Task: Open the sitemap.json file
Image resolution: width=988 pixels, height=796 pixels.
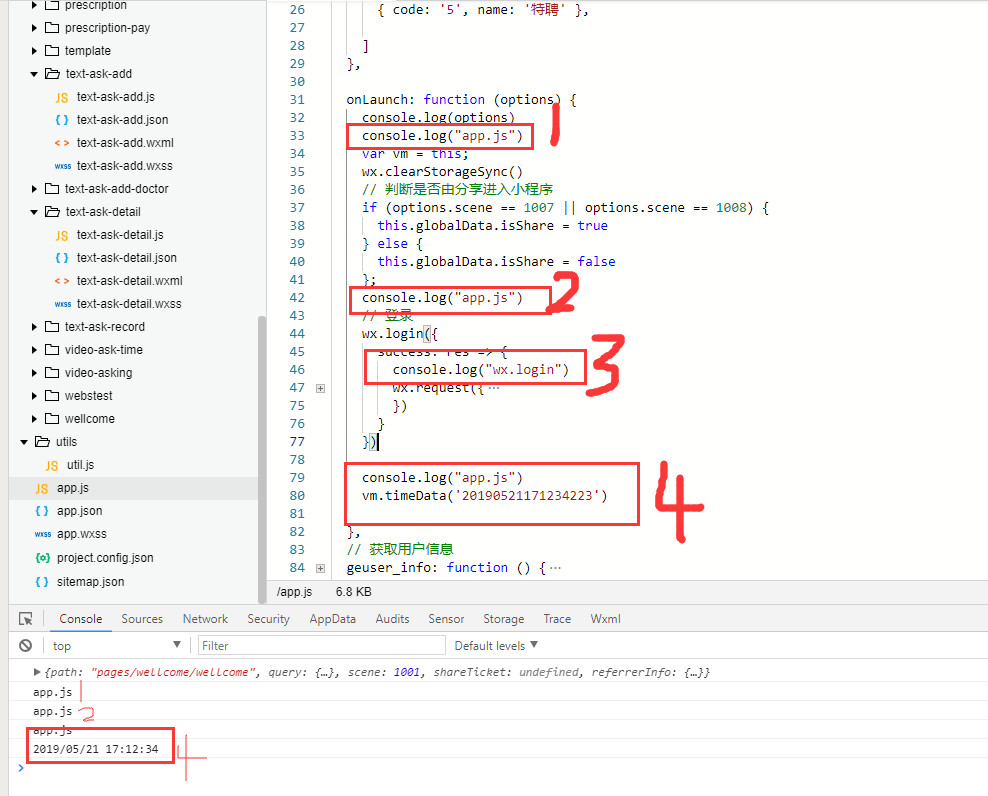Action: coord(90,582)
